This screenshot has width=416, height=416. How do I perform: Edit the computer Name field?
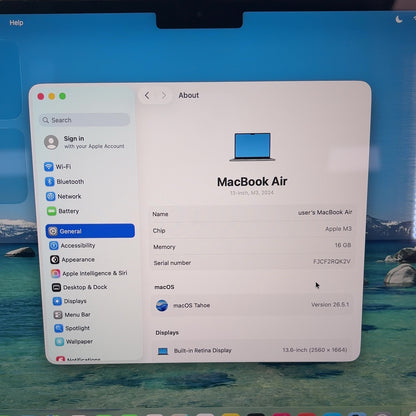(x=252, y=213)
